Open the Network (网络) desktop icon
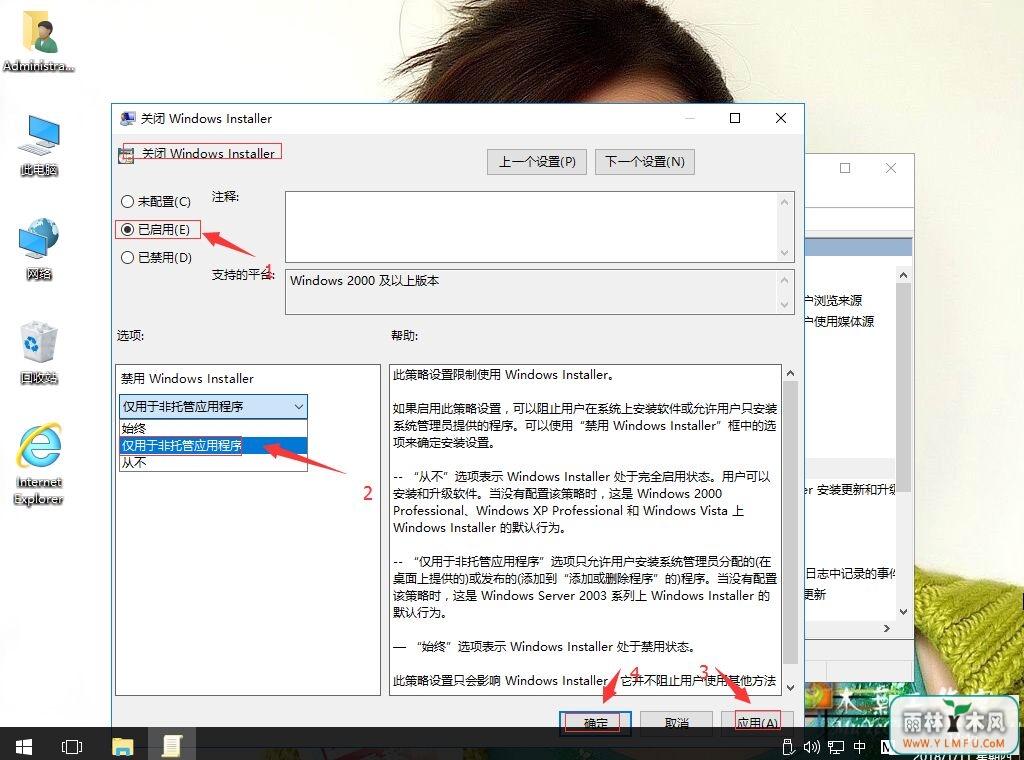This screenshot has height=760, width=1024. (x=39, y=249)
